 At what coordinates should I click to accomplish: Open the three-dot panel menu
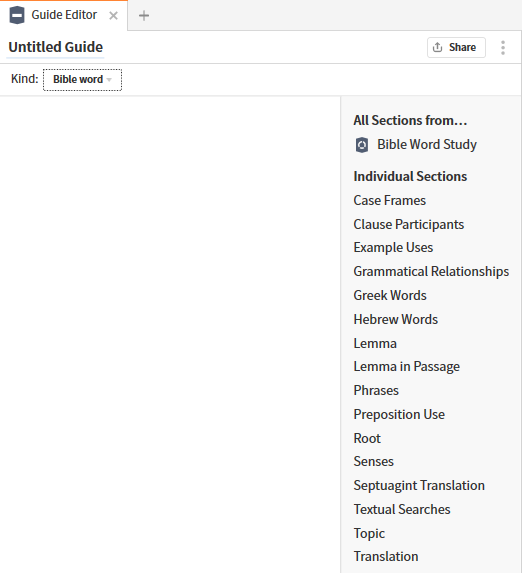(503, 48)
